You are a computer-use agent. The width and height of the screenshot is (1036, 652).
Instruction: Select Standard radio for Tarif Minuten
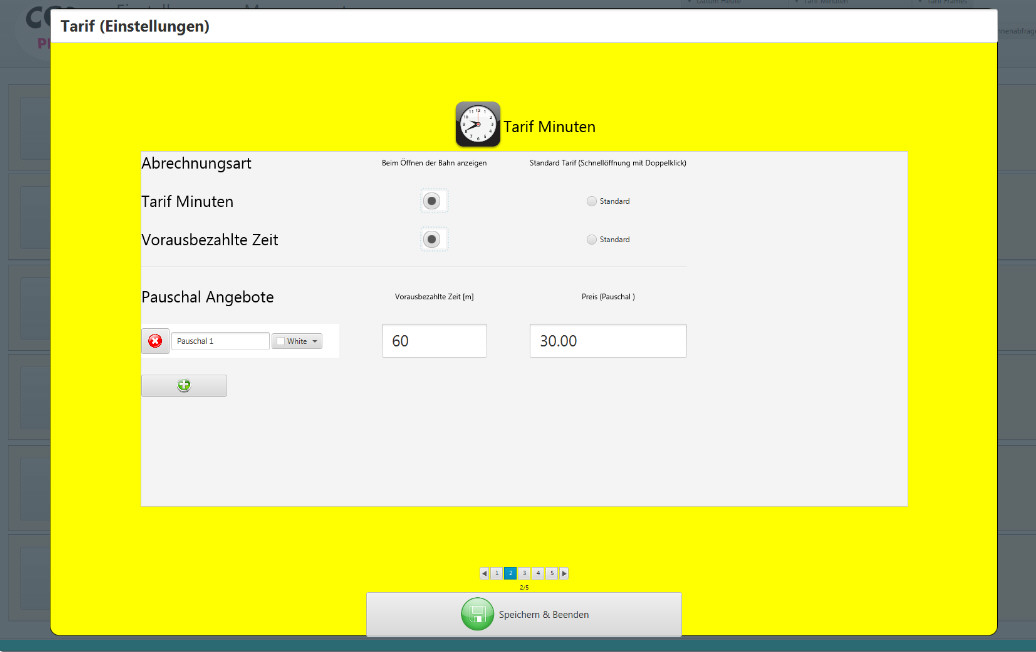click(592, 202)
